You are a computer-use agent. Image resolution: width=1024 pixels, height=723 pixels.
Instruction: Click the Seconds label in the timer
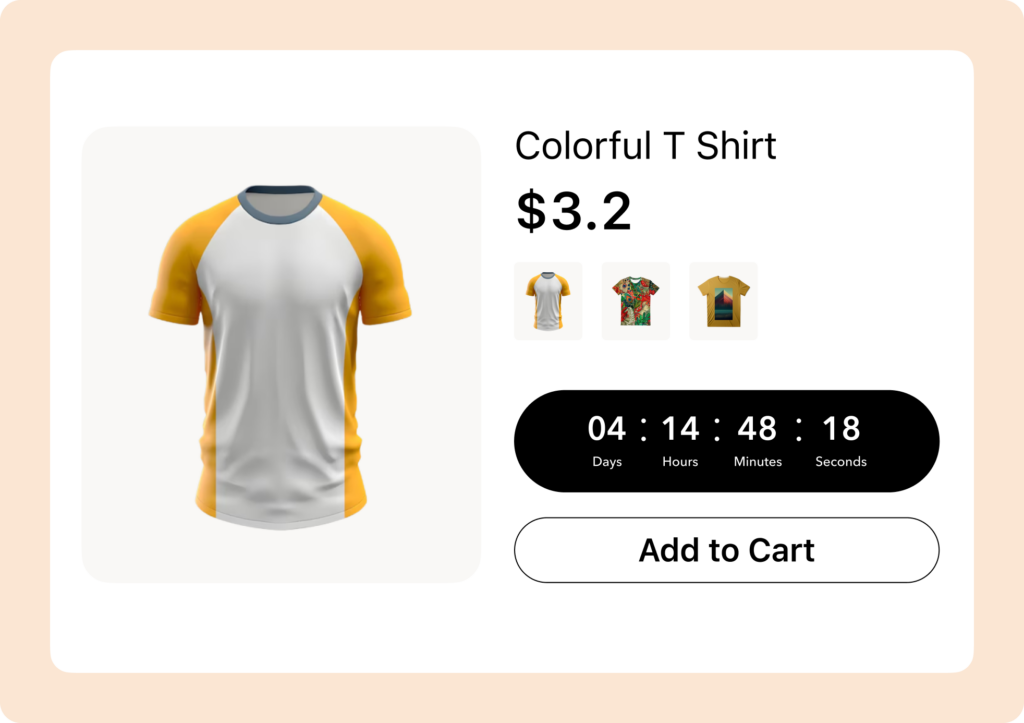841,462
